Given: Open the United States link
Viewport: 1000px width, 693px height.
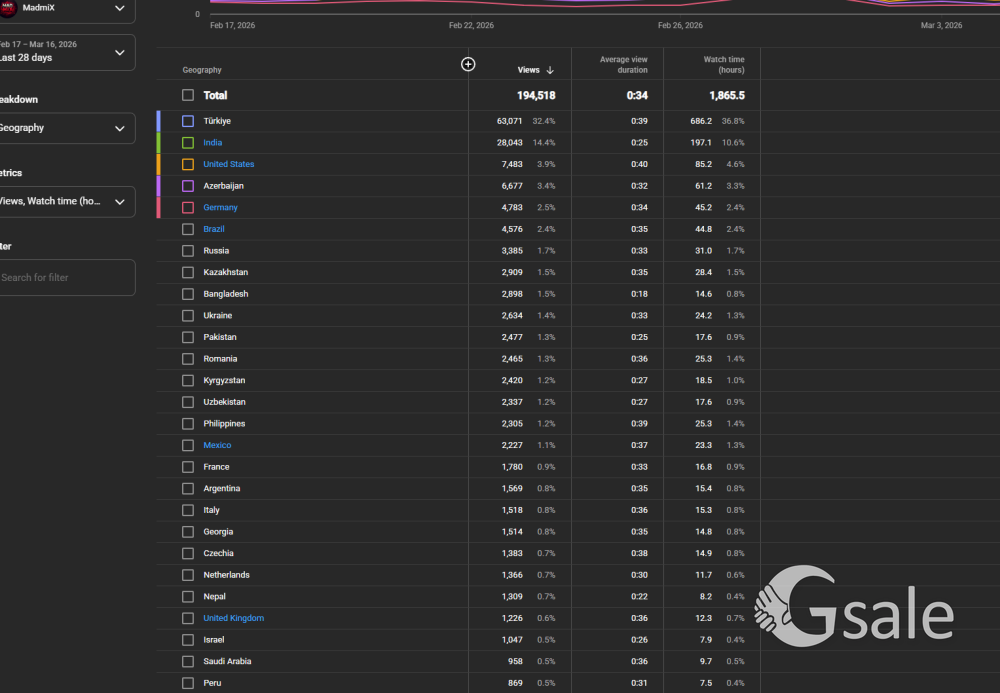Looking at the screenshot, I should 228,164.
